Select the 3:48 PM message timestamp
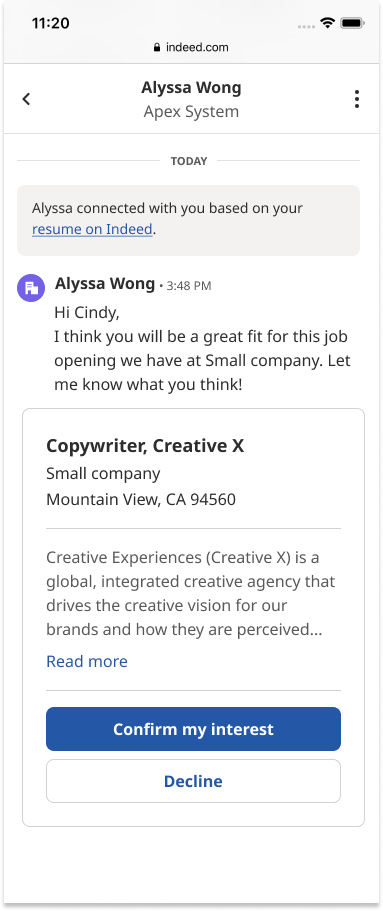Screen dimensions: 383x911 coord(189,286)
